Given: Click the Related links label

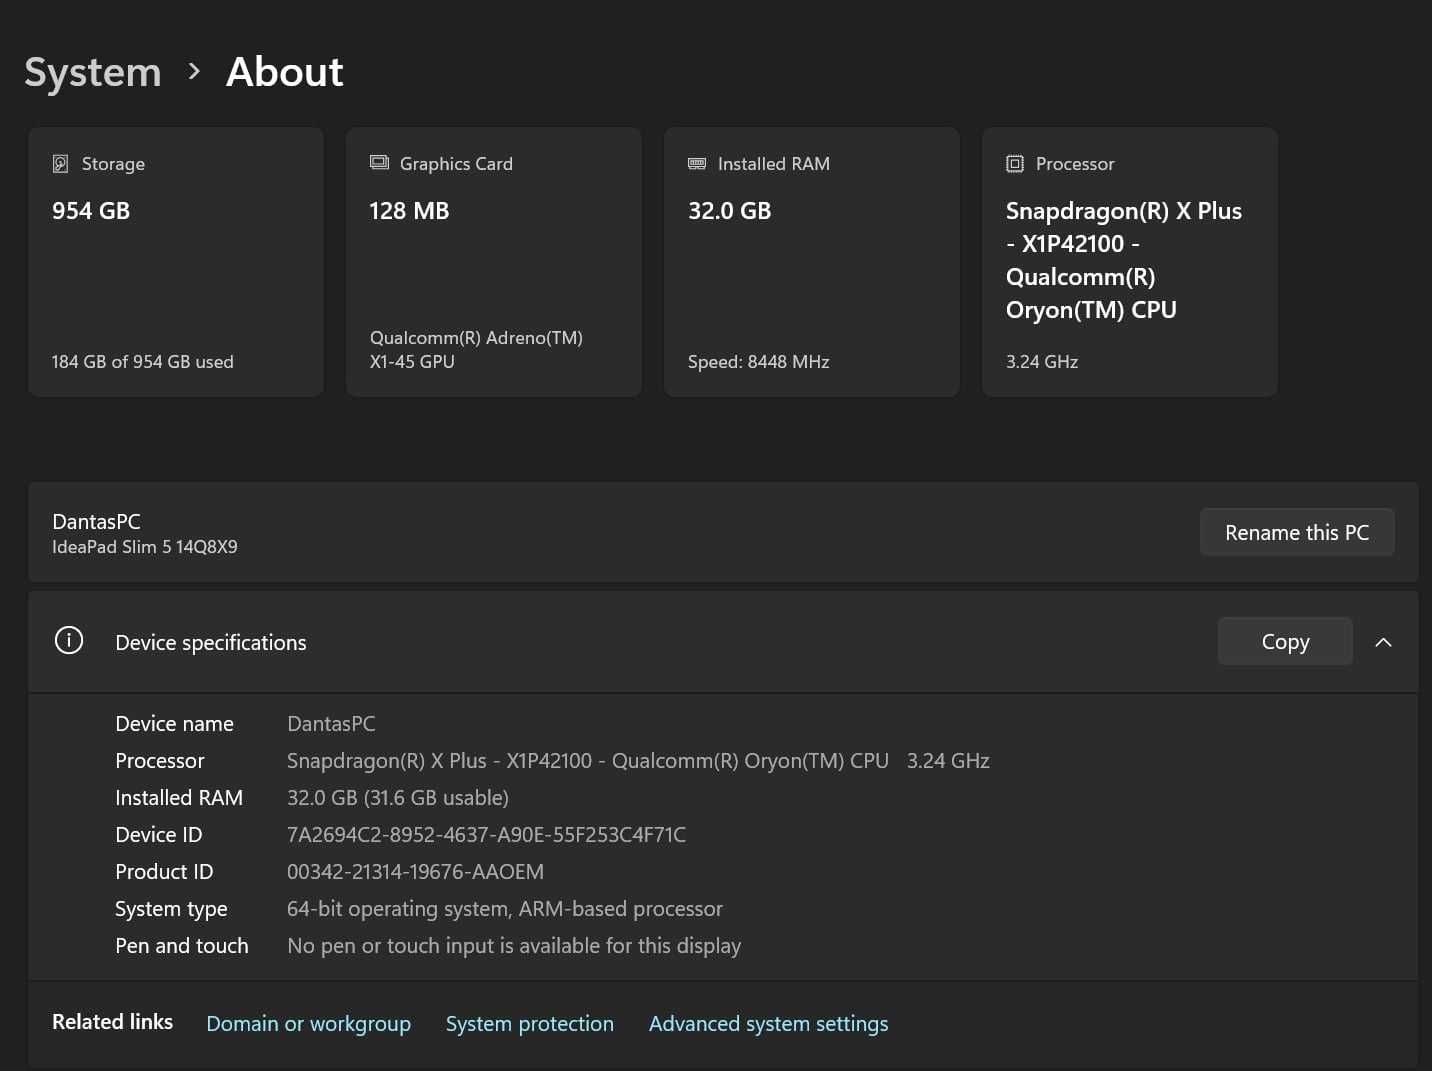Looking at the screenshot, I should (x=112, y=1021).
